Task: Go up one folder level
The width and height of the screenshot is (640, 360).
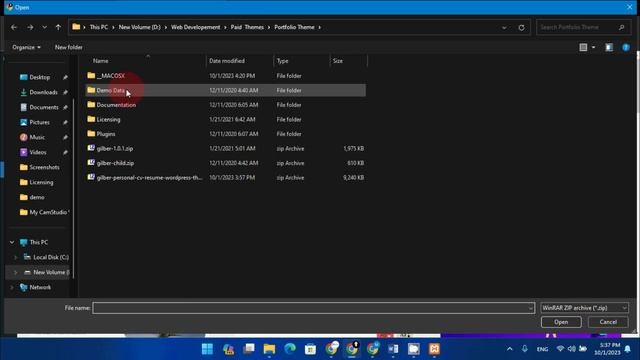Action: 58,27
